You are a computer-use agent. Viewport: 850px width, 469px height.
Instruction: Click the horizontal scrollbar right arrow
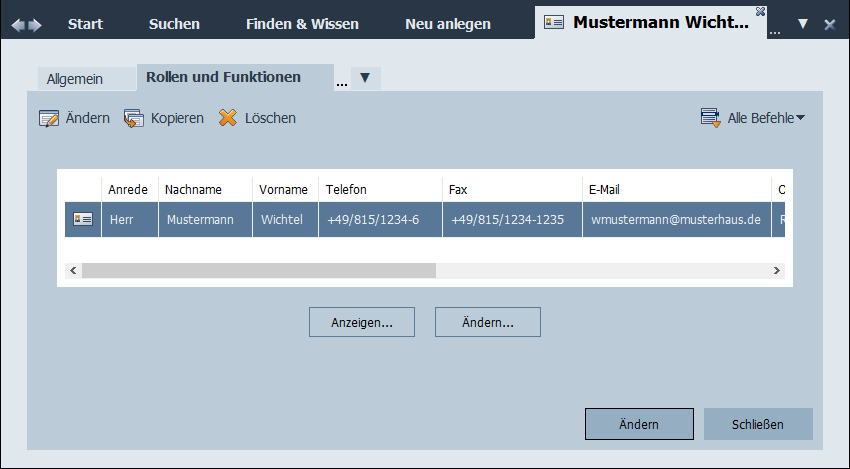(776, 270)
